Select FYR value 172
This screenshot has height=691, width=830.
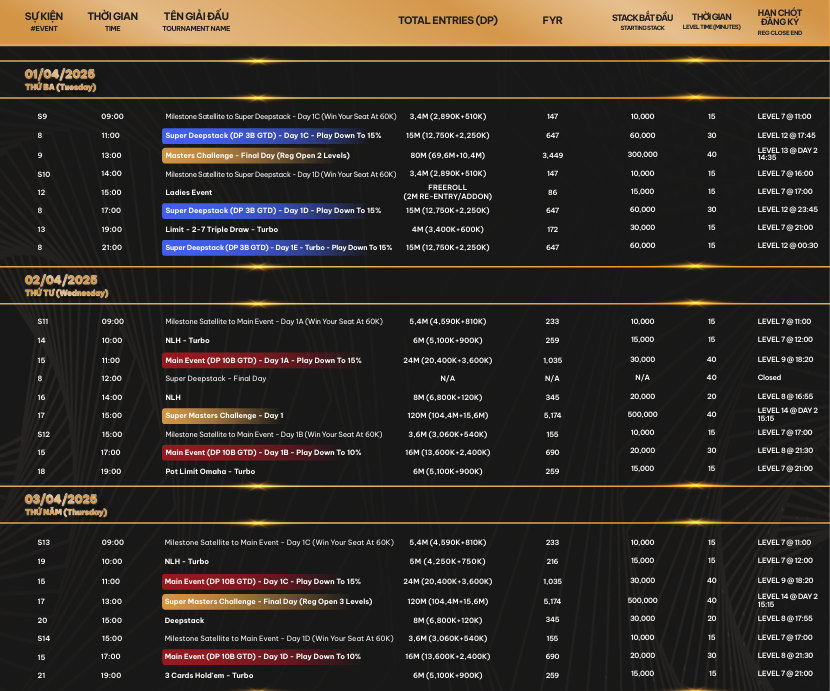click(552, 229)
